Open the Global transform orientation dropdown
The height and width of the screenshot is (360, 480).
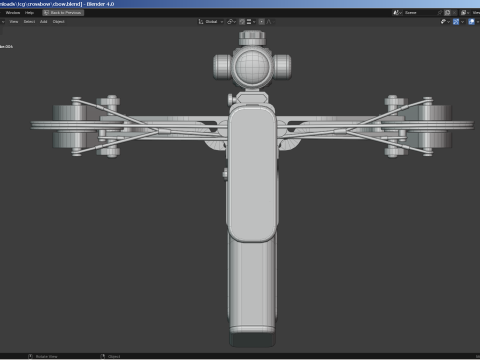click(x=211, y=22)
